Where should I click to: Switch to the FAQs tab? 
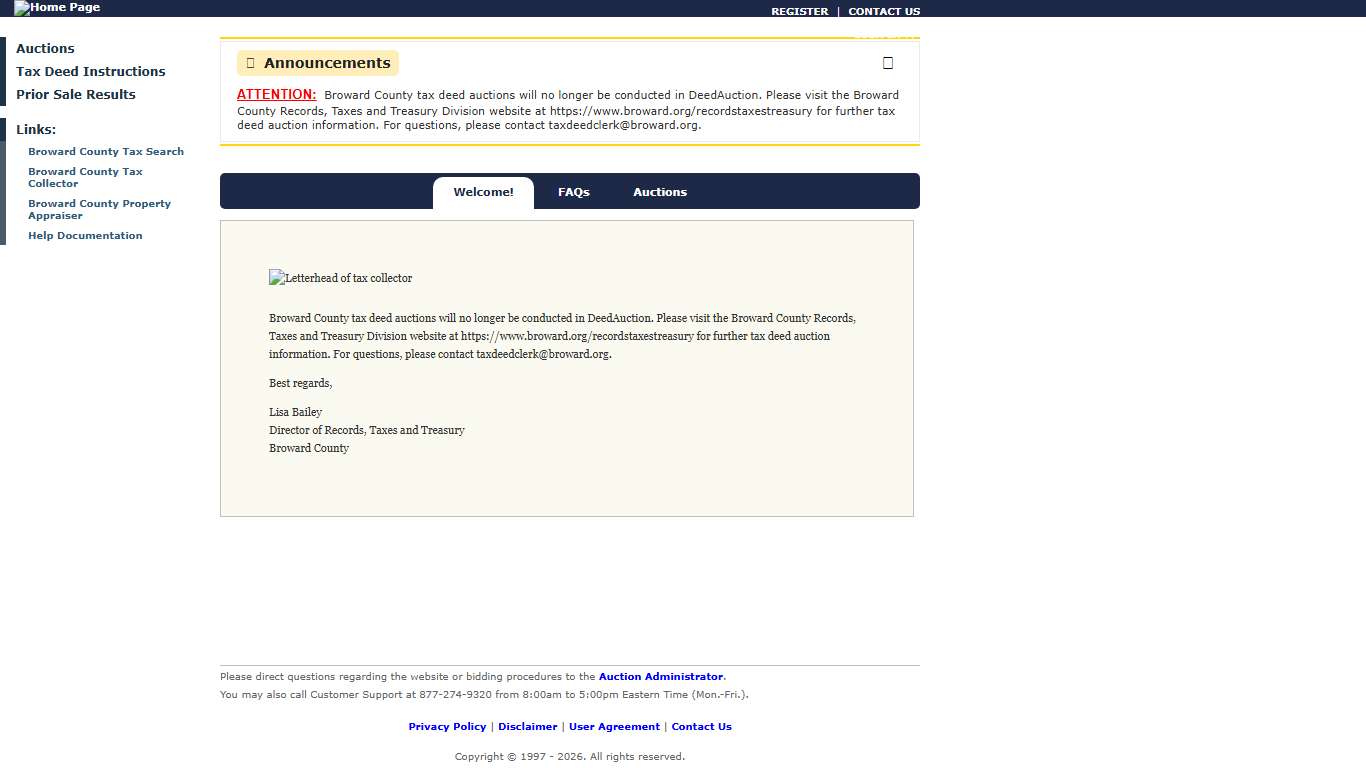pyautogui.click(x=573, y=191)
